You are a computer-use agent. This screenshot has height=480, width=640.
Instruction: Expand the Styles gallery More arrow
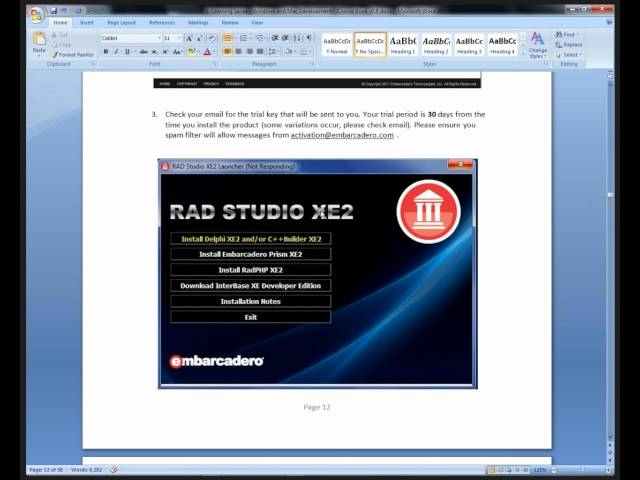523,53
